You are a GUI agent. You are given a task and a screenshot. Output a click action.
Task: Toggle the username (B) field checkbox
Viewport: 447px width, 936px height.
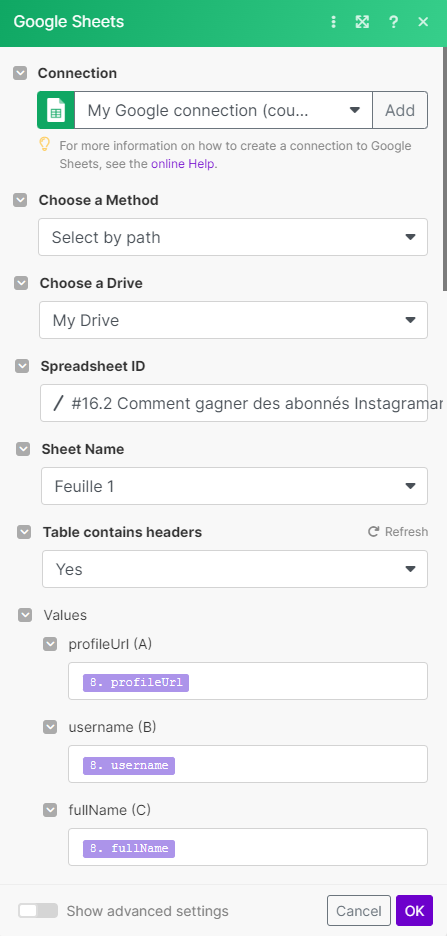(x=50, y=726)
